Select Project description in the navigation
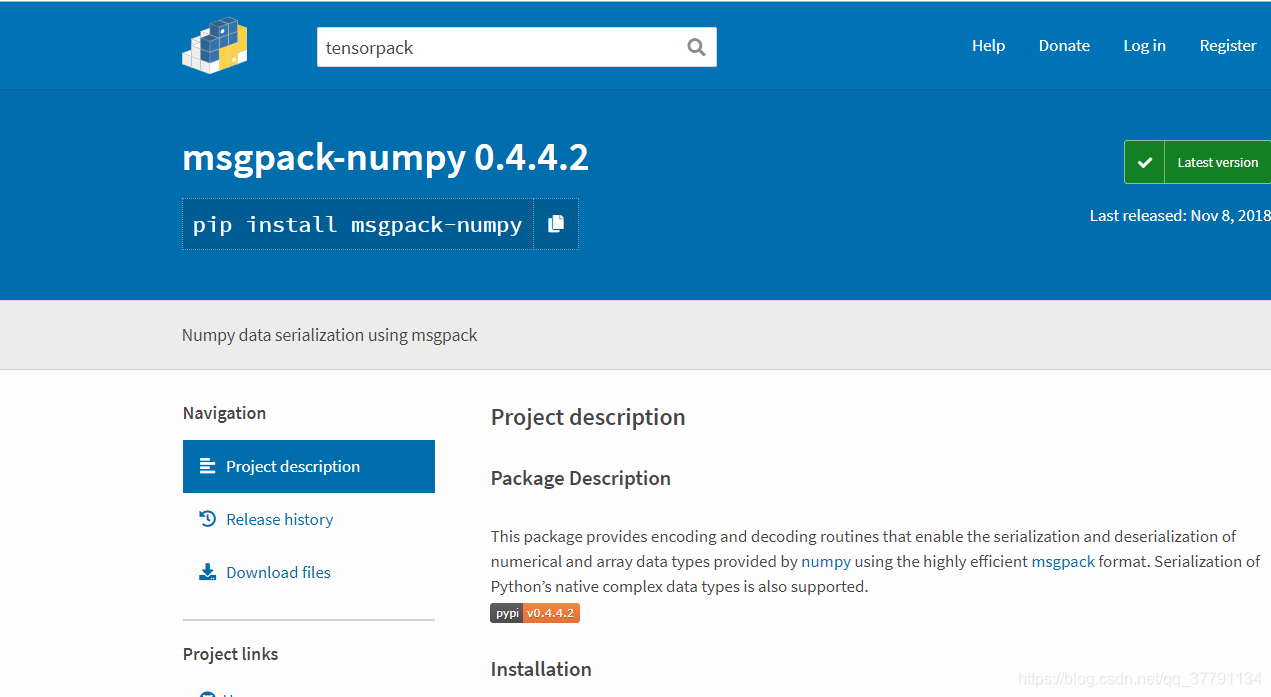Screen dimensions: 1271x697 (x=293, y=465)
